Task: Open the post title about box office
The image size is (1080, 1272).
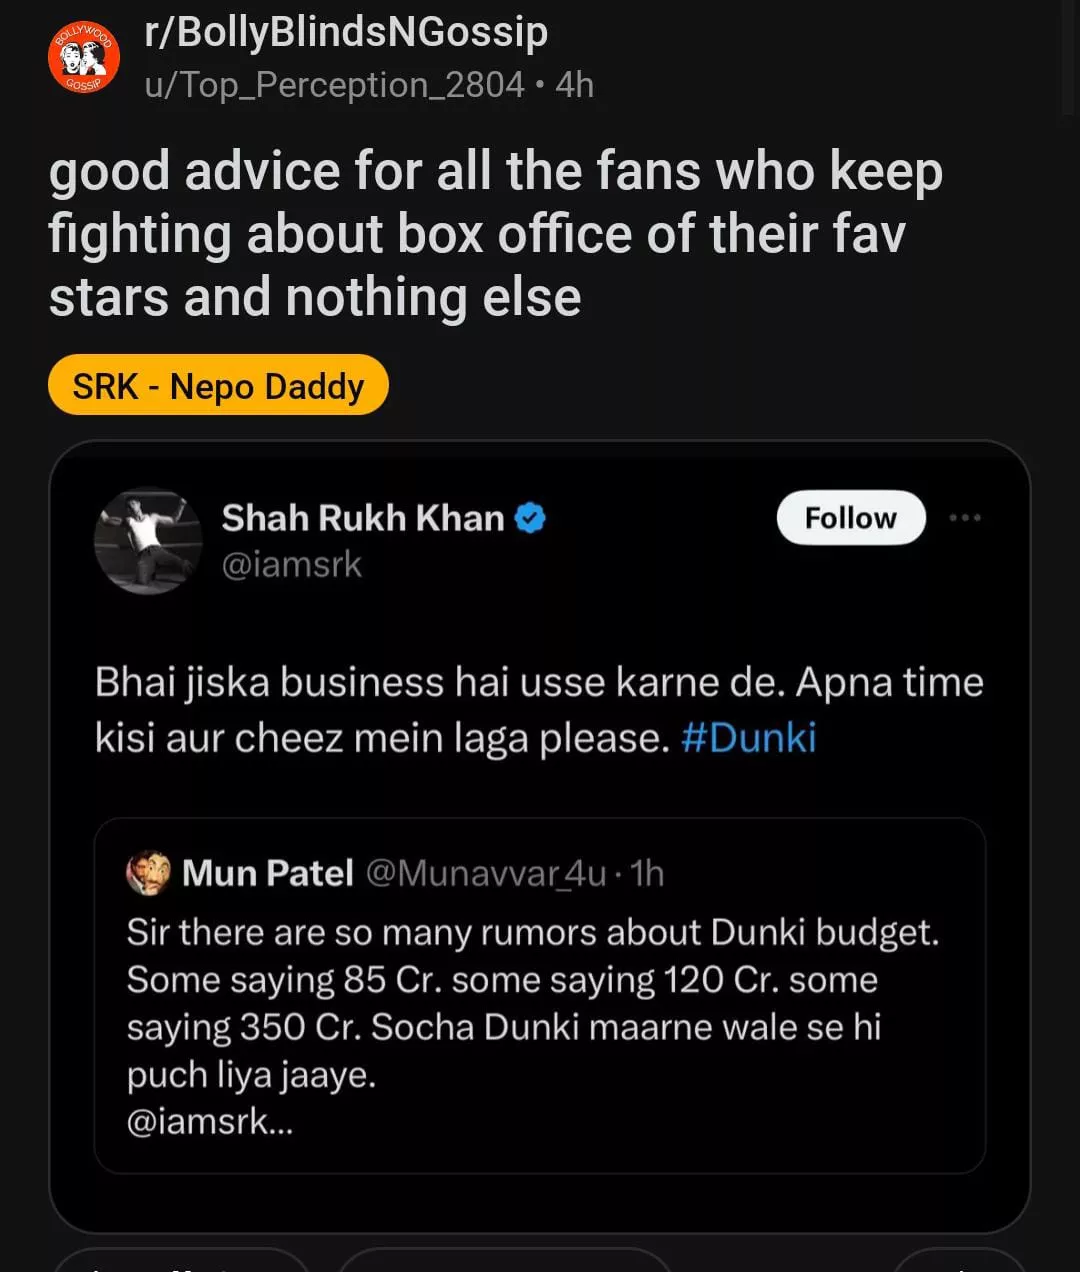Action: pos(496,234)
